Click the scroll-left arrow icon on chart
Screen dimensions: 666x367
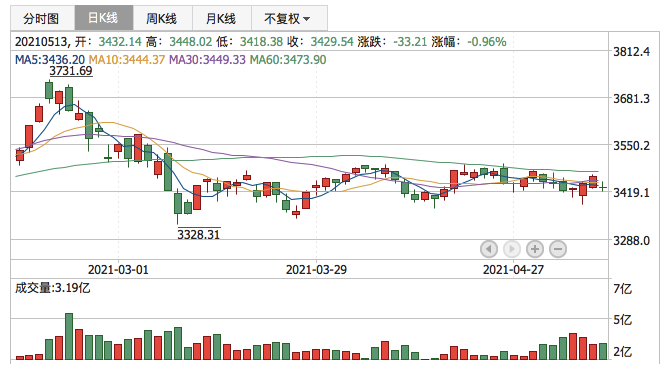click(x=489, y=249)
